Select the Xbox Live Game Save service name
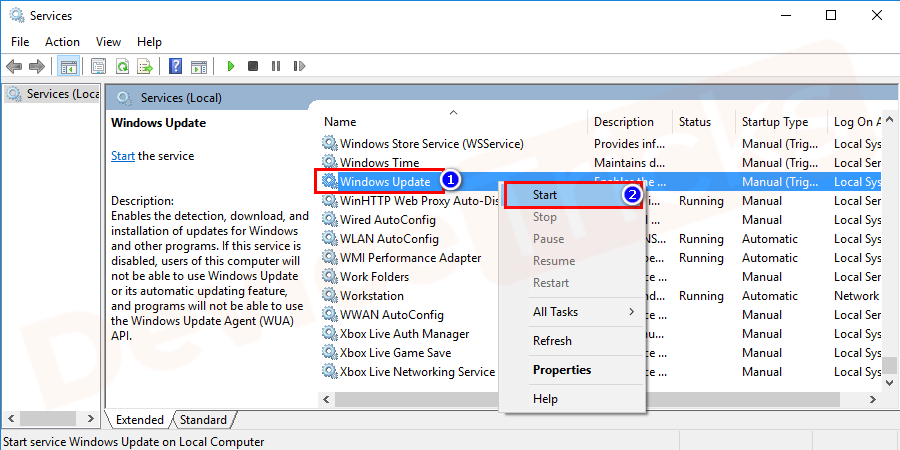Screen dimensions: 900x450 click(395, 352)
